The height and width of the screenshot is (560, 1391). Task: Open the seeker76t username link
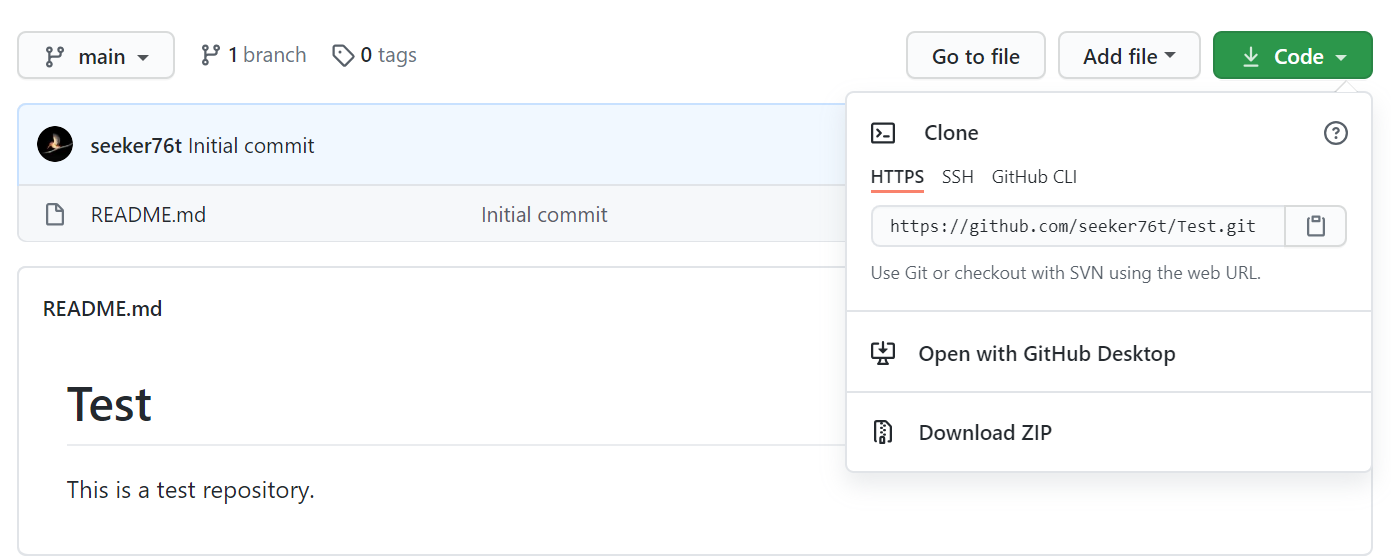(x=136, y=146)
